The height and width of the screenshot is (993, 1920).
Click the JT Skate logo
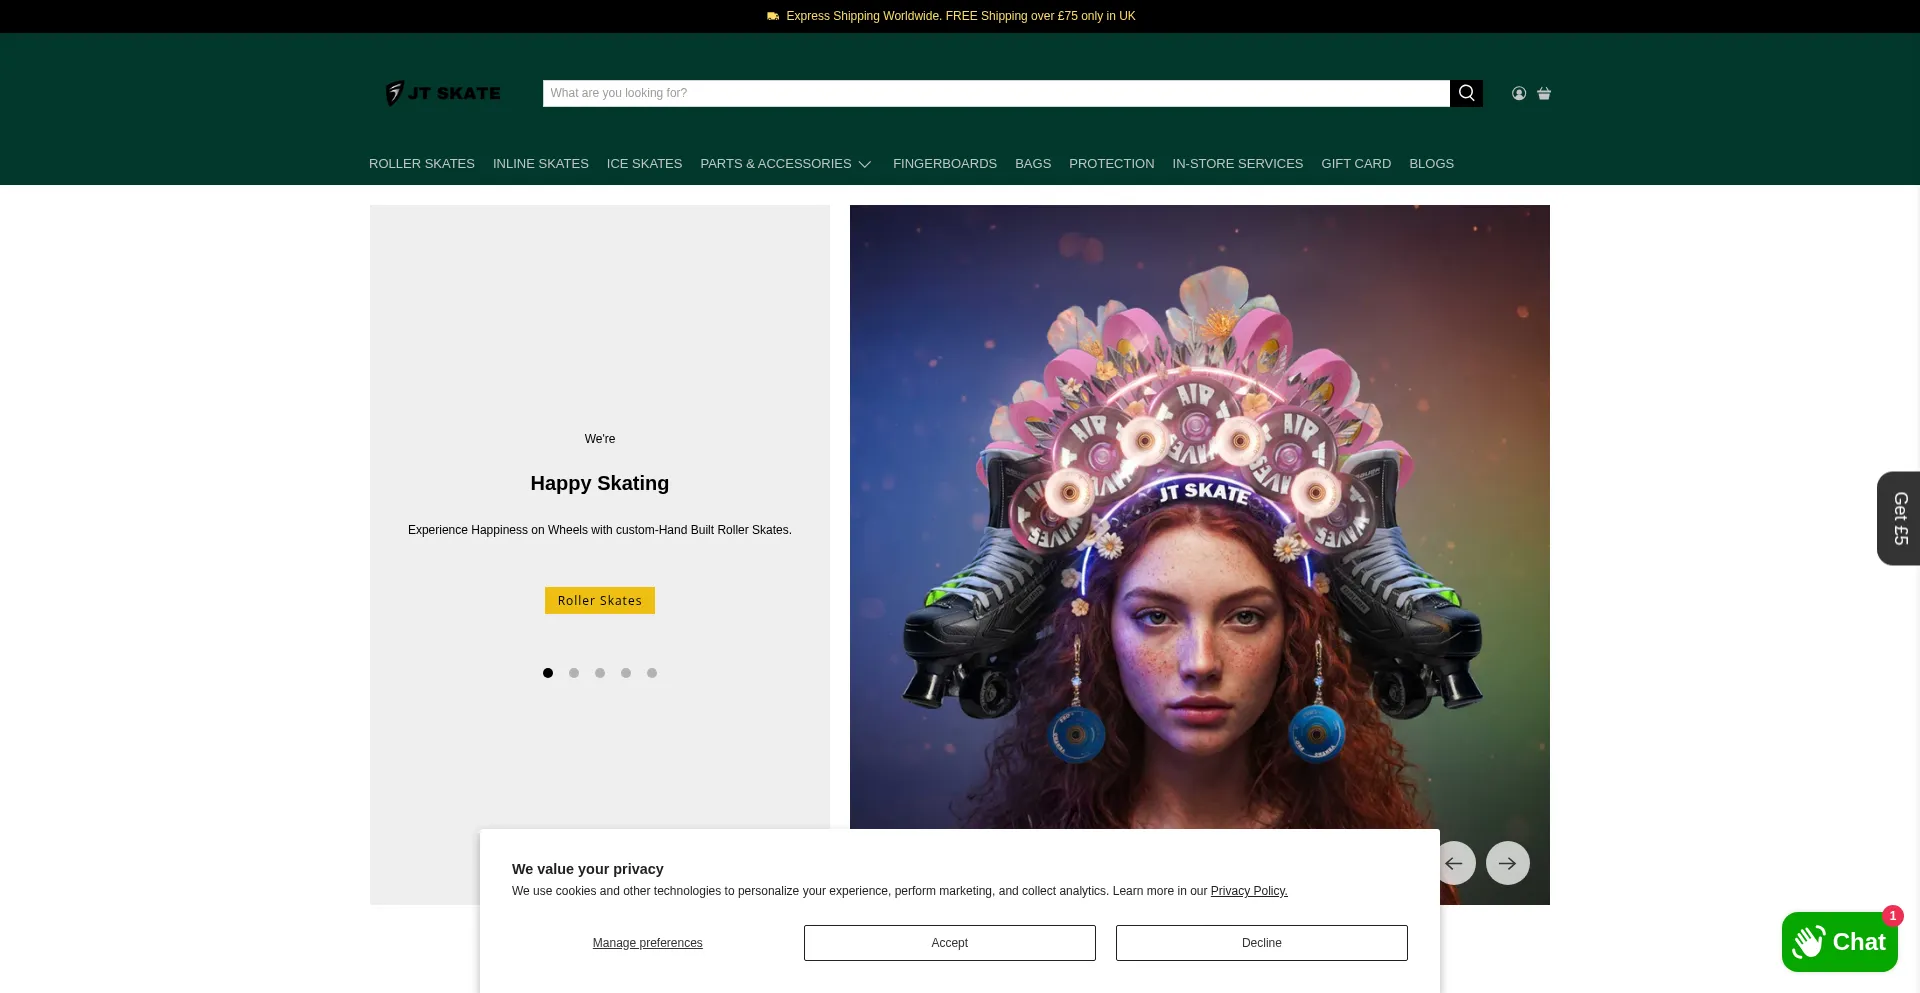coord(444,93)
